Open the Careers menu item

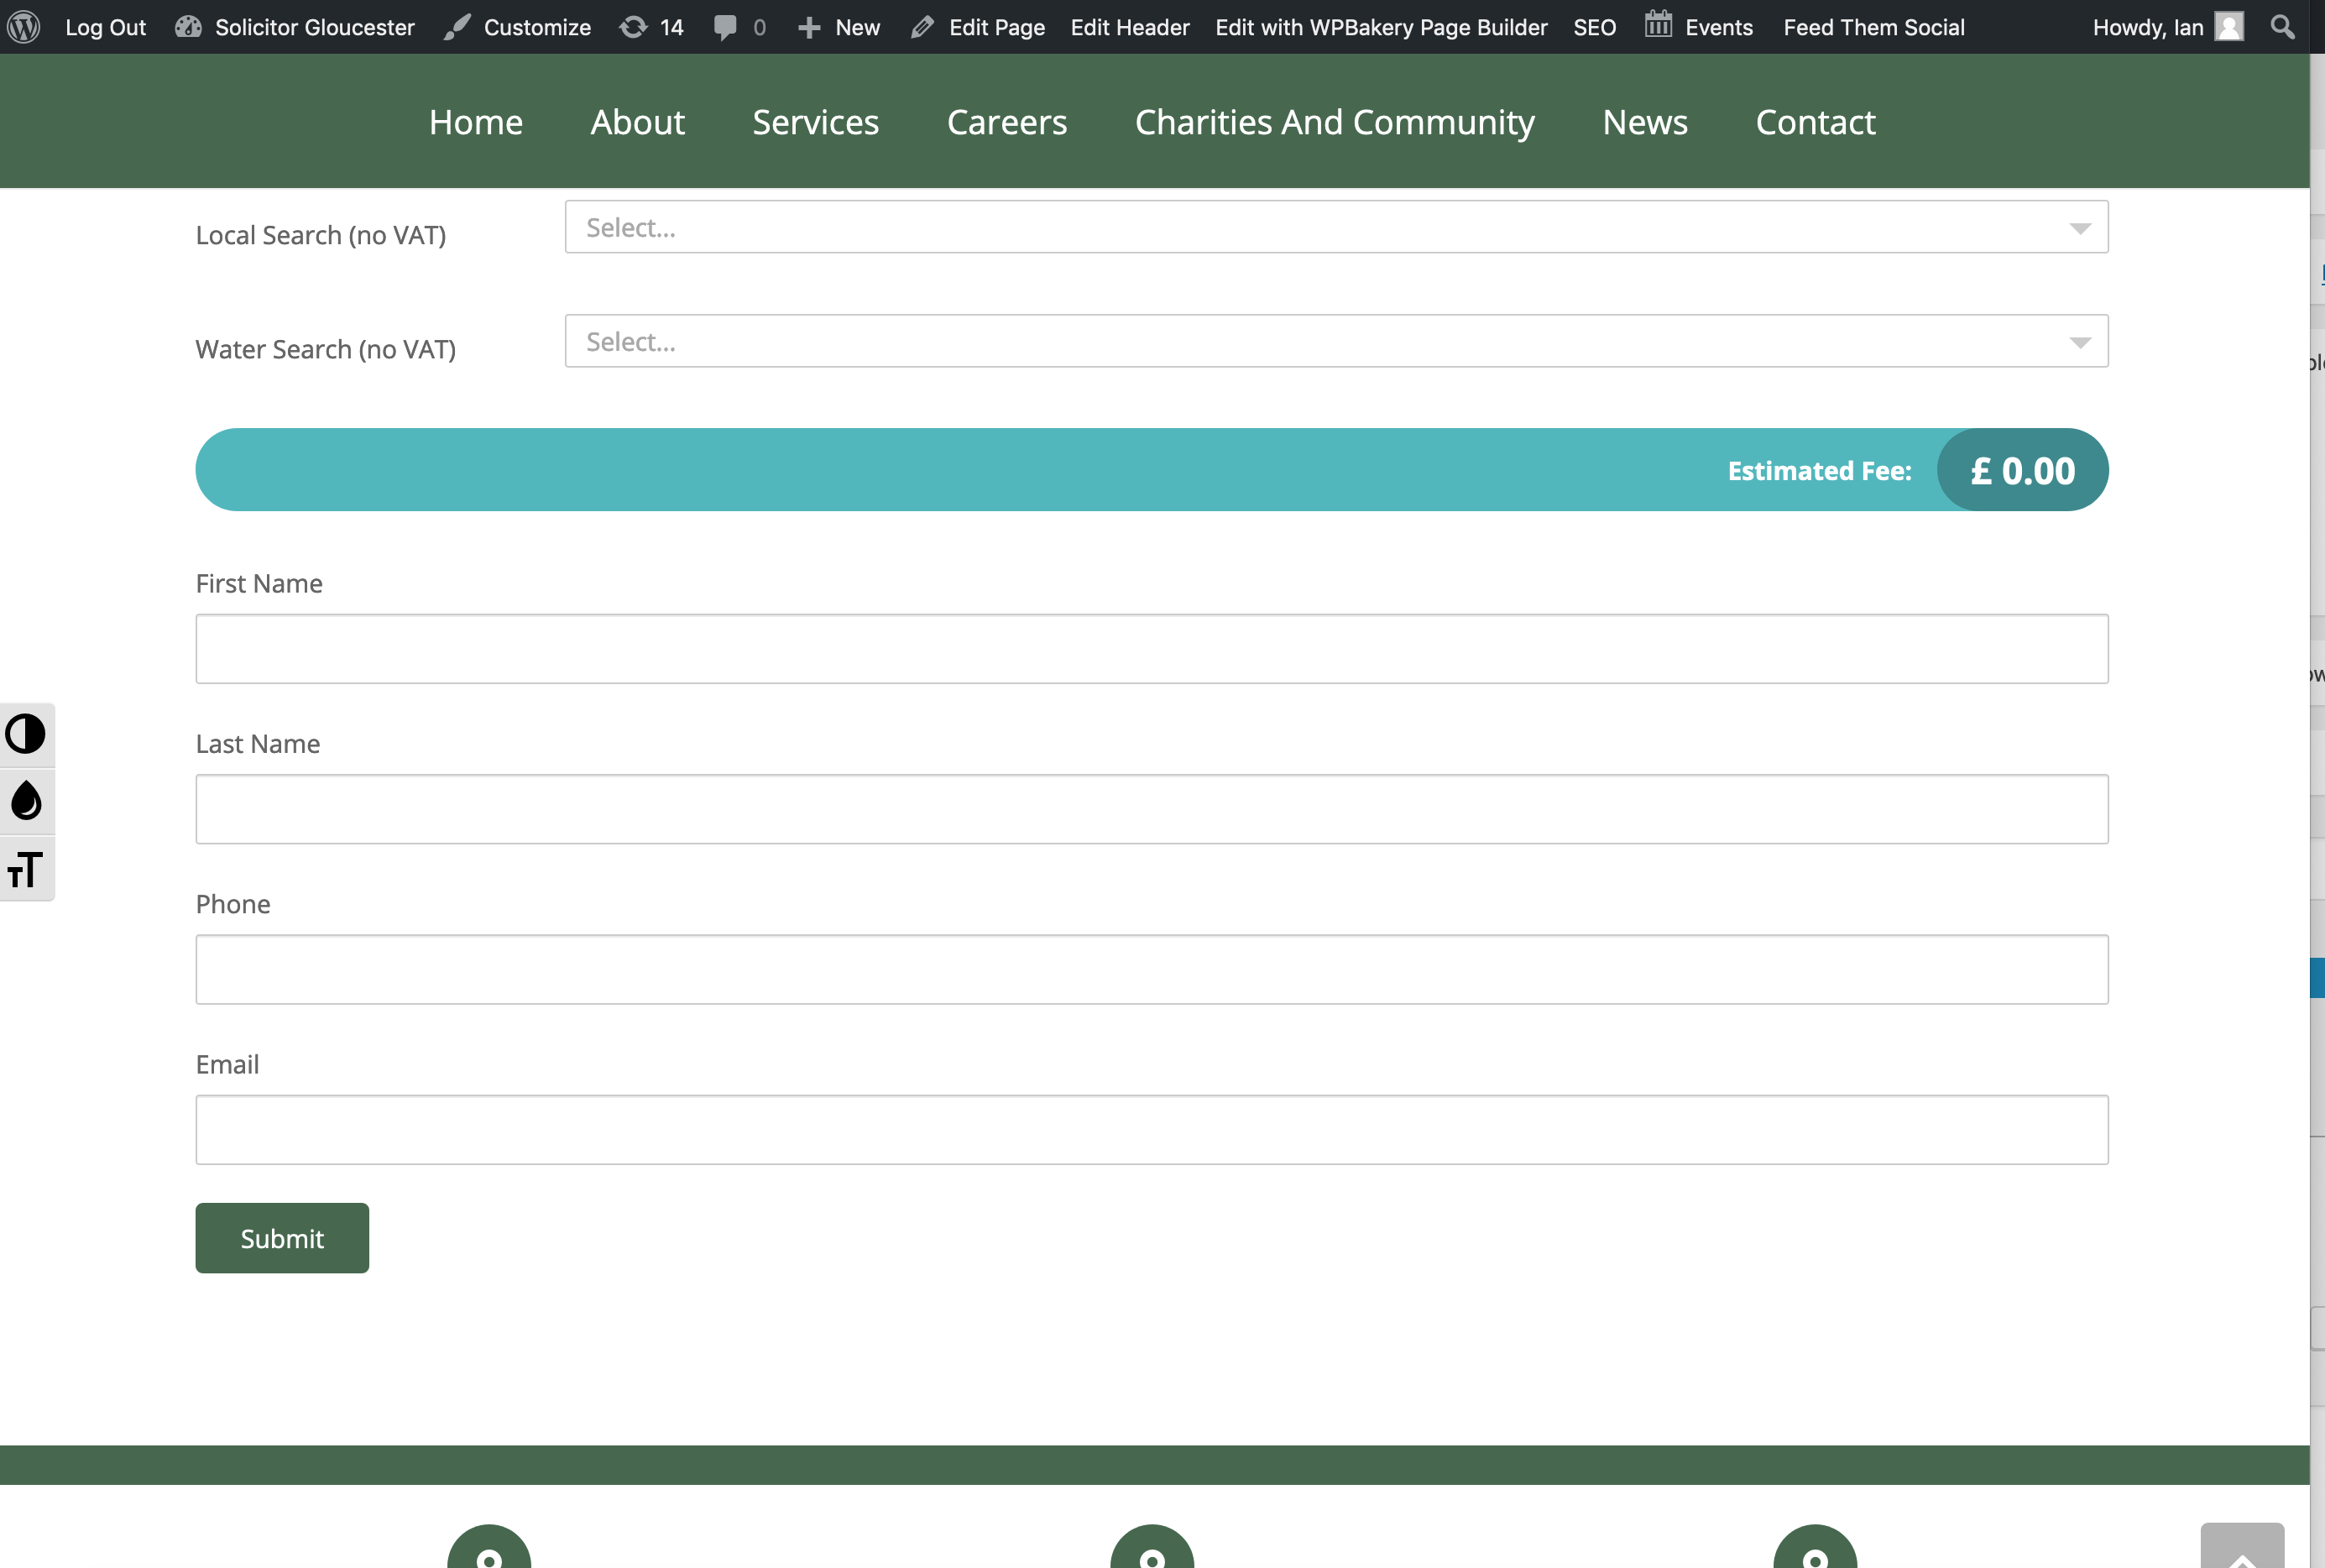click(1007, 122)
